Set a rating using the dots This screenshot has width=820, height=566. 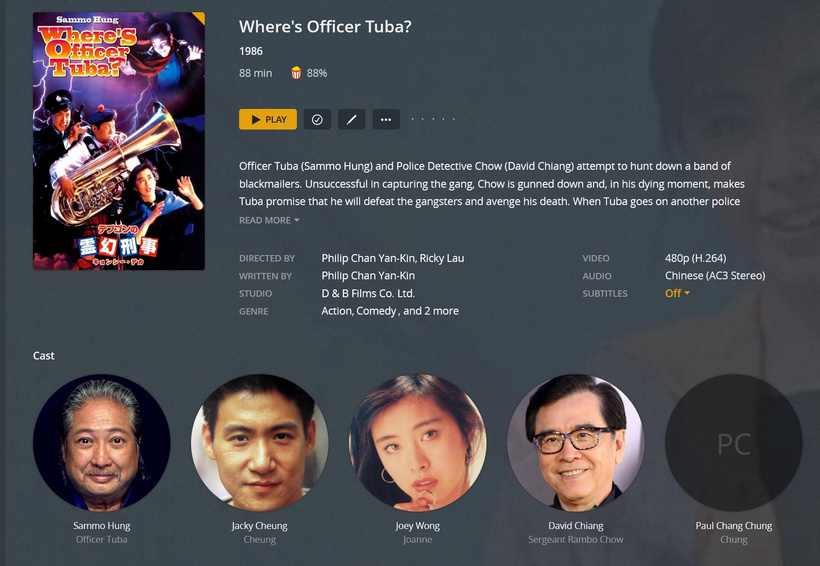[433, 119]
